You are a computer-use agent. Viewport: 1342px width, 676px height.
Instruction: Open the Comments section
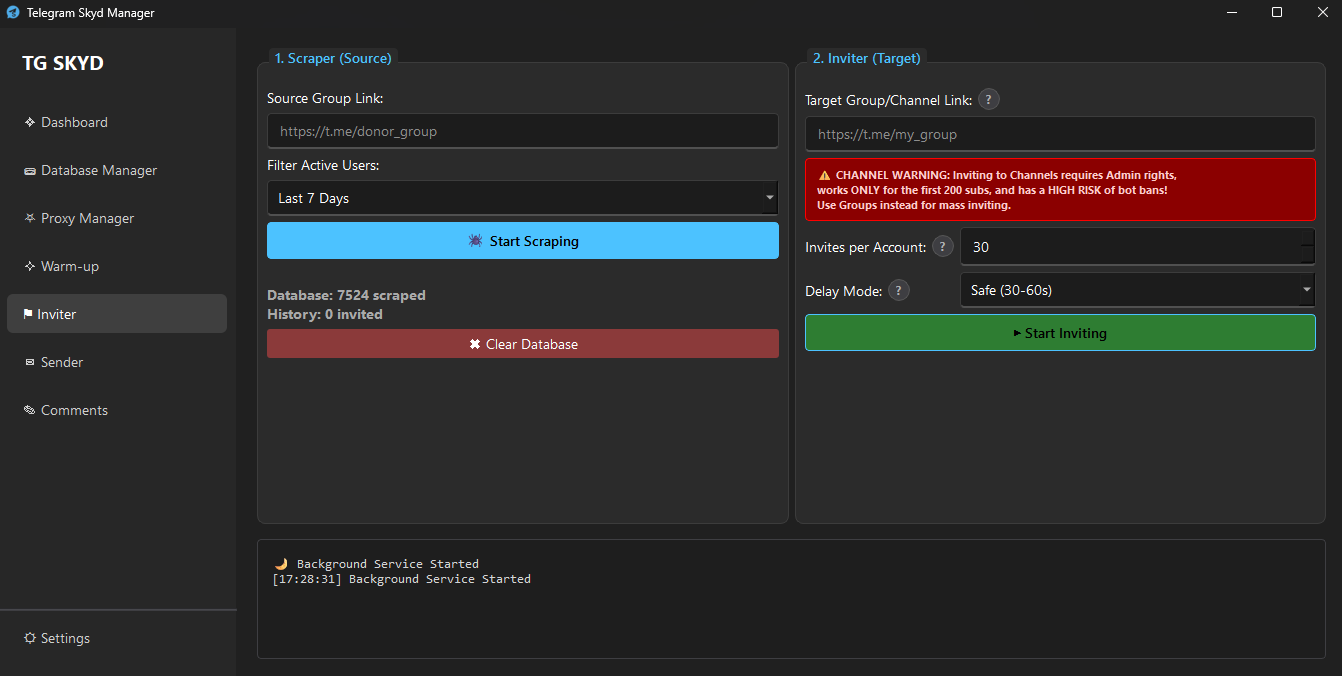tap(73, 410)
